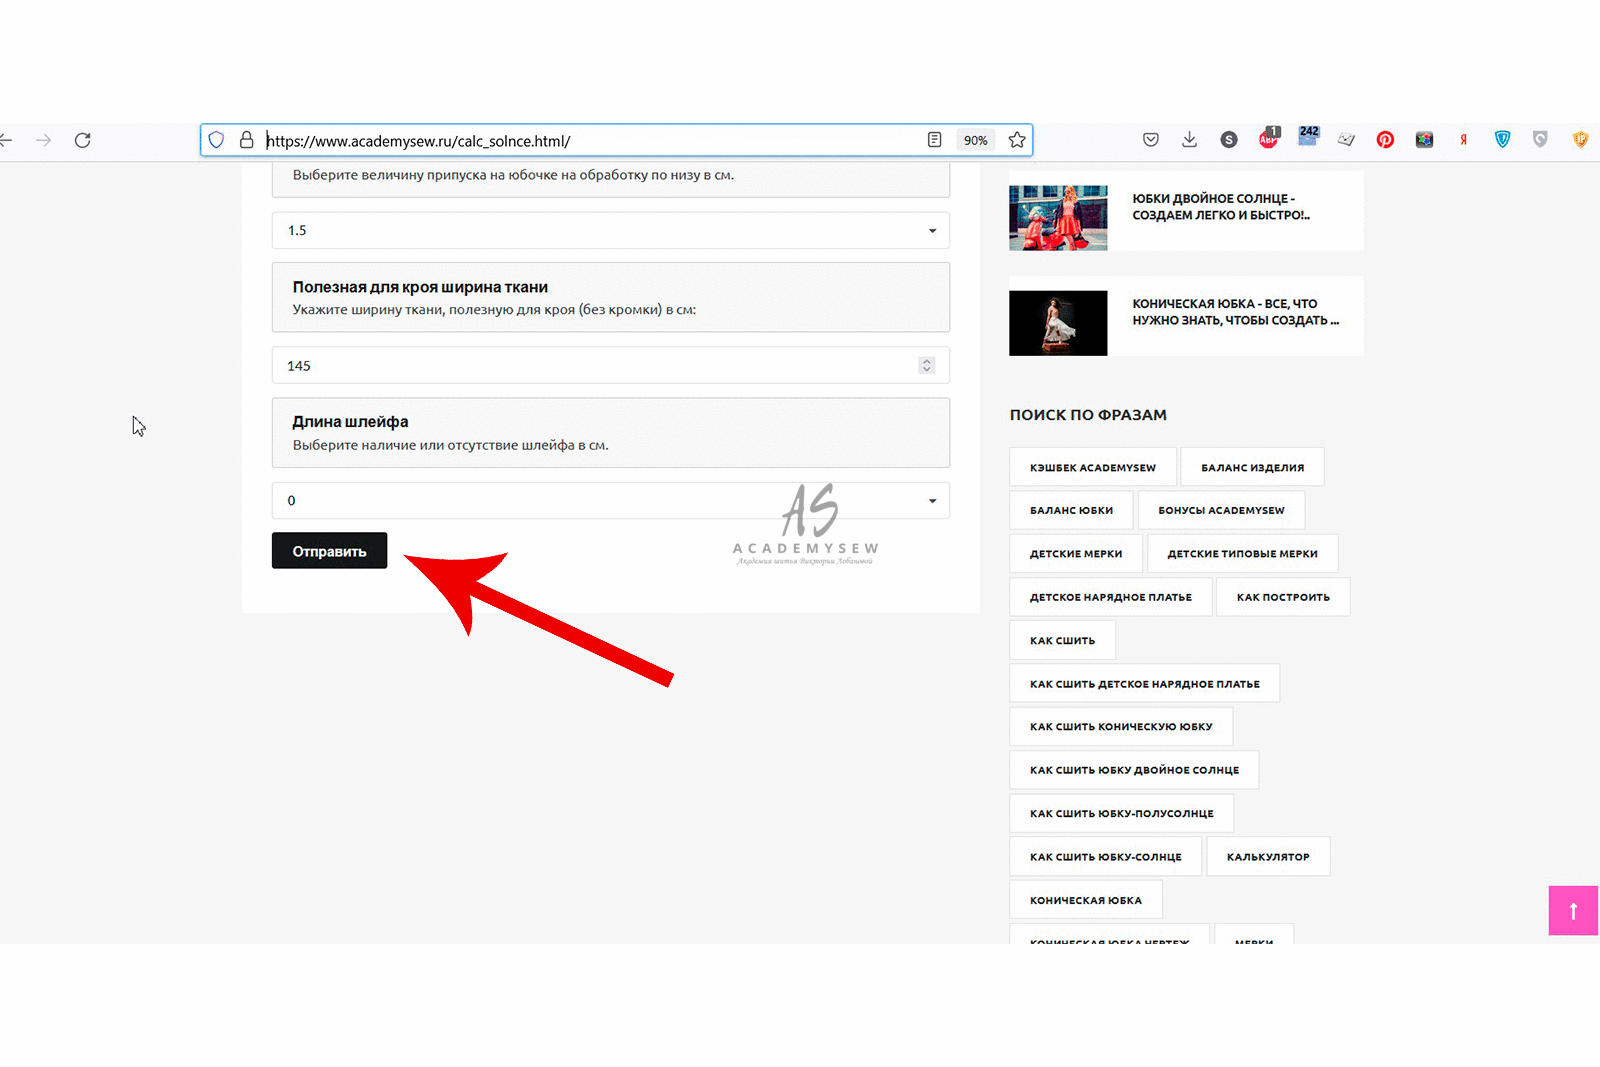Open the grey chart extension icon
The width and height of the screenshot is (1600, 1067).
click(x=1346, y=140)
